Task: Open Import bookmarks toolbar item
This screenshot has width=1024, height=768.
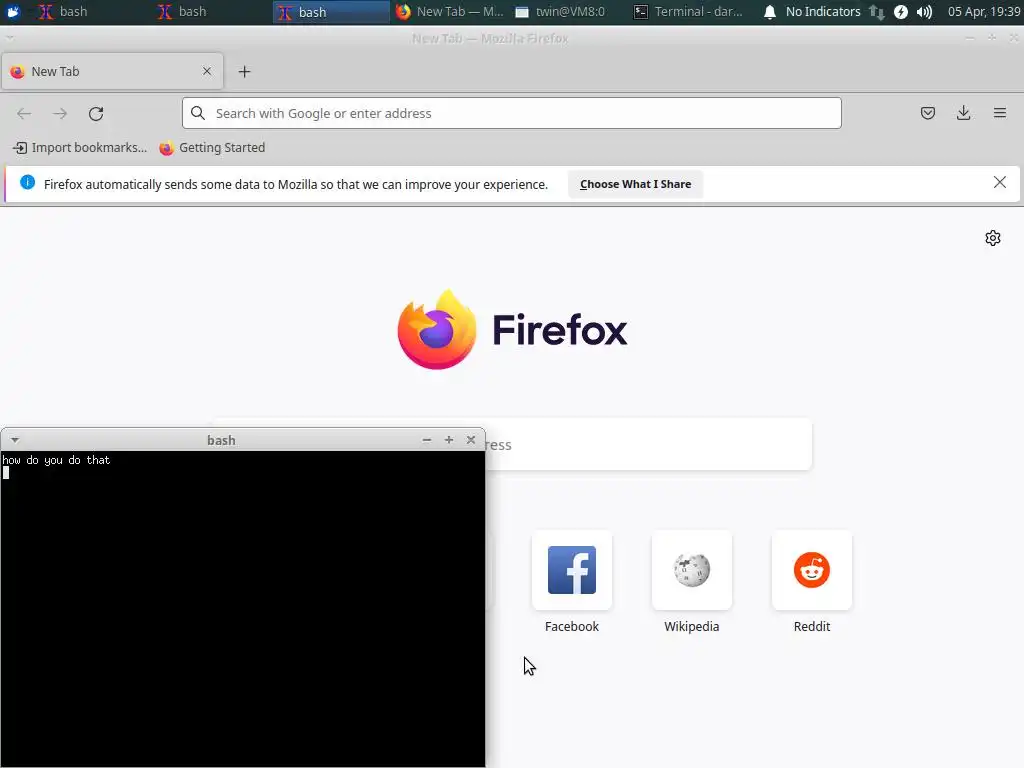Action: [80, 148]
